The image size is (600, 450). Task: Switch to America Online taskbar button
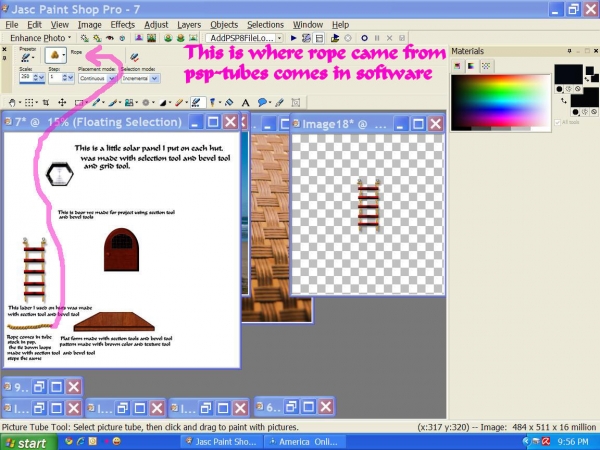pyautogui.click(x=305, y=442)
